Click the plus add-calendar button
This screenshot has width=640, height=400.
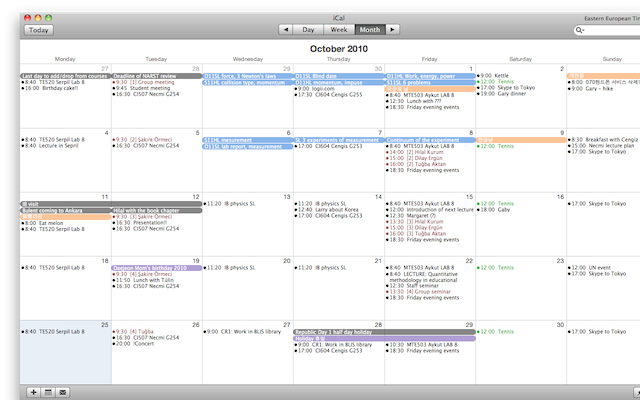tap(33, 392)
